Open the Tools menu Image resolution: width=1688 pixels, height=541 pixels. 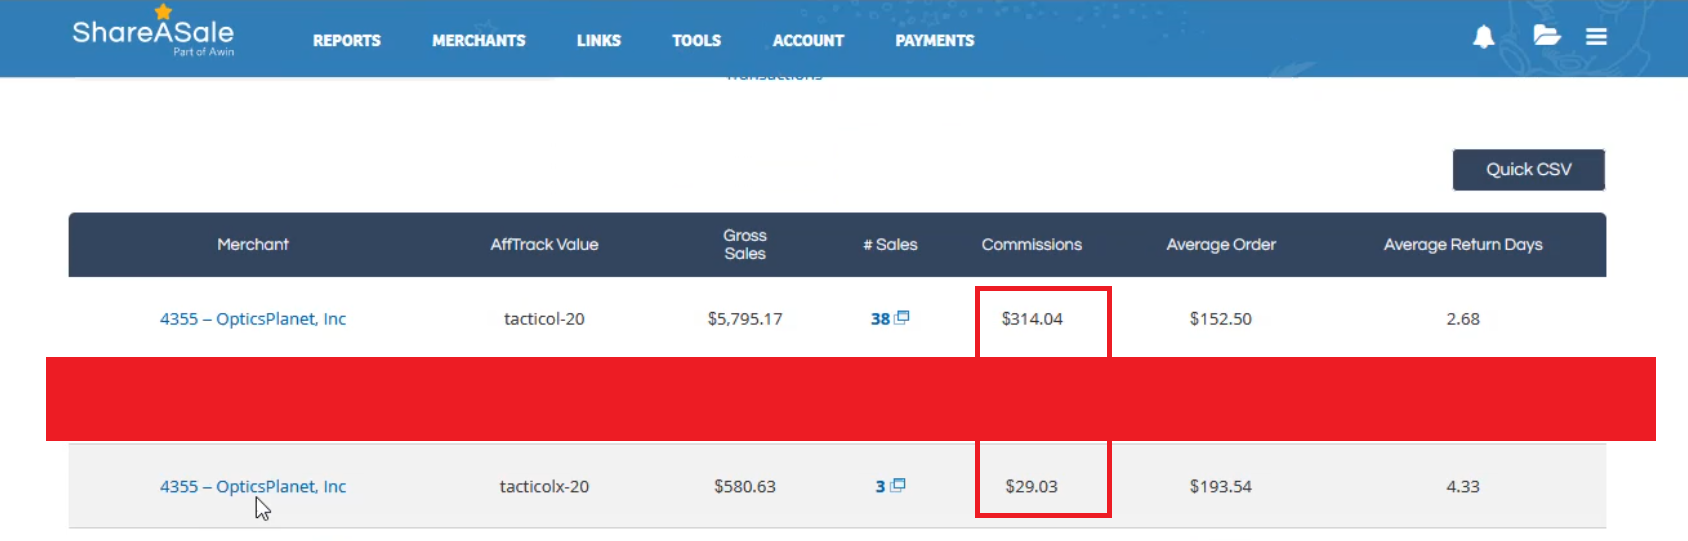click(x=696, y=41)
